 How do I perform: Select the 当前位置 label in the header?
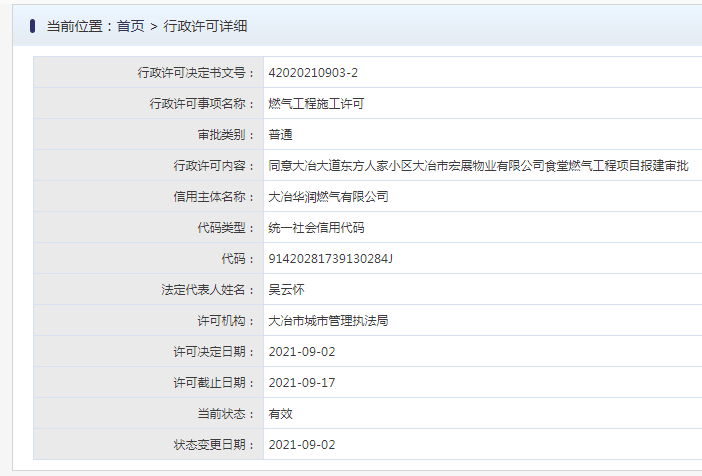tap(75, 26)
